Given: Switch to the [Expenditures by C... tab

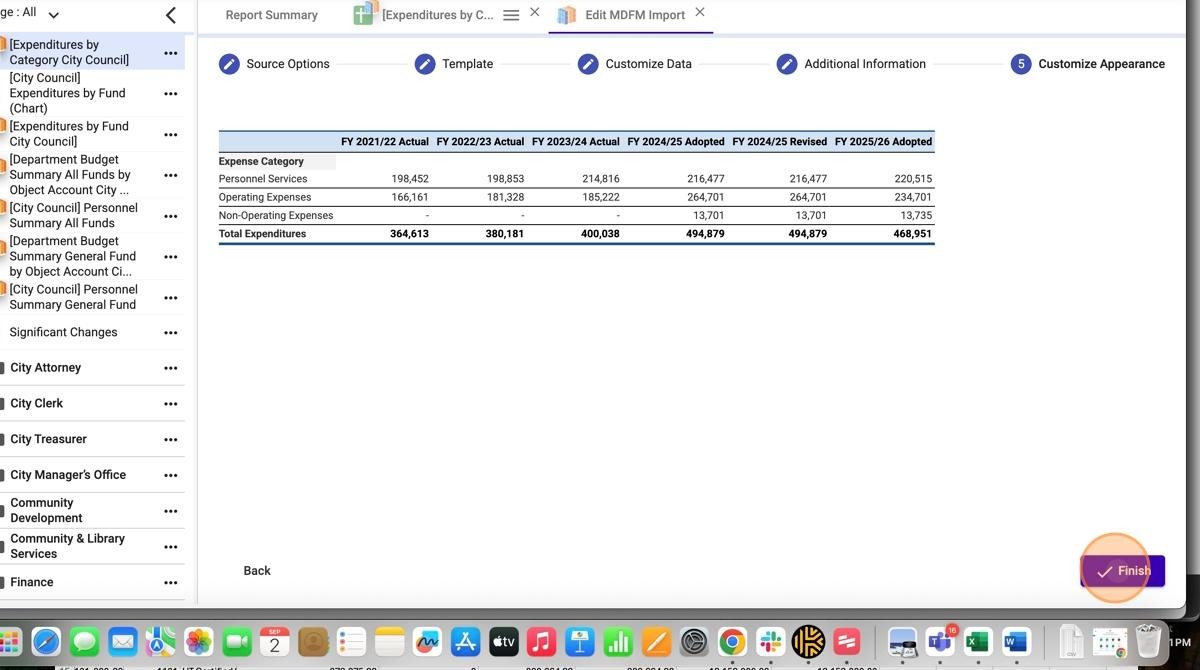Looking at the screenshot, I should [x=437, y=15].
